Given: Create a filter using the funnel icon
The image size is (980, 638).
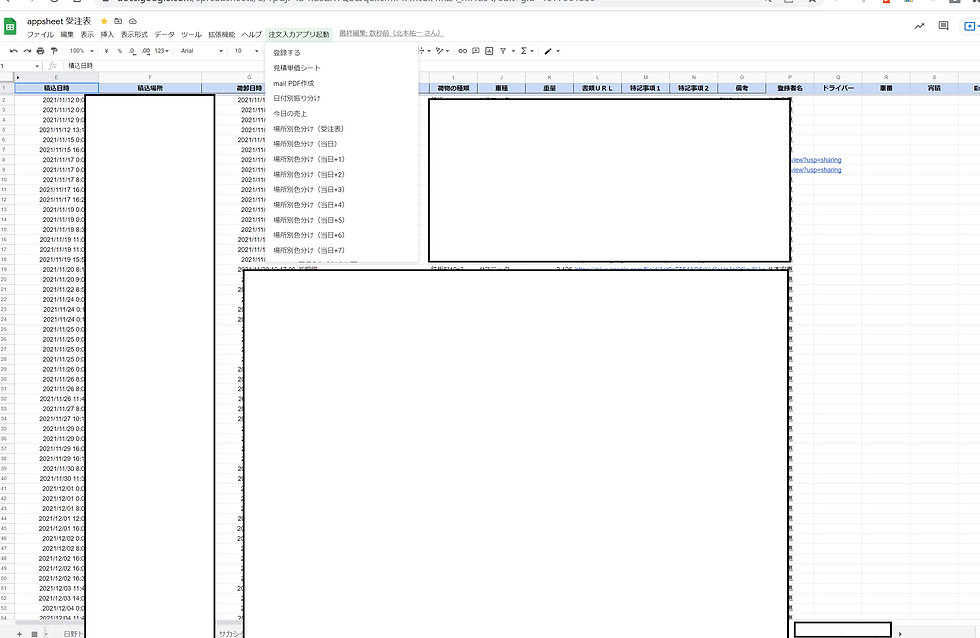Looking at the screenshot, I should [502, 51].
